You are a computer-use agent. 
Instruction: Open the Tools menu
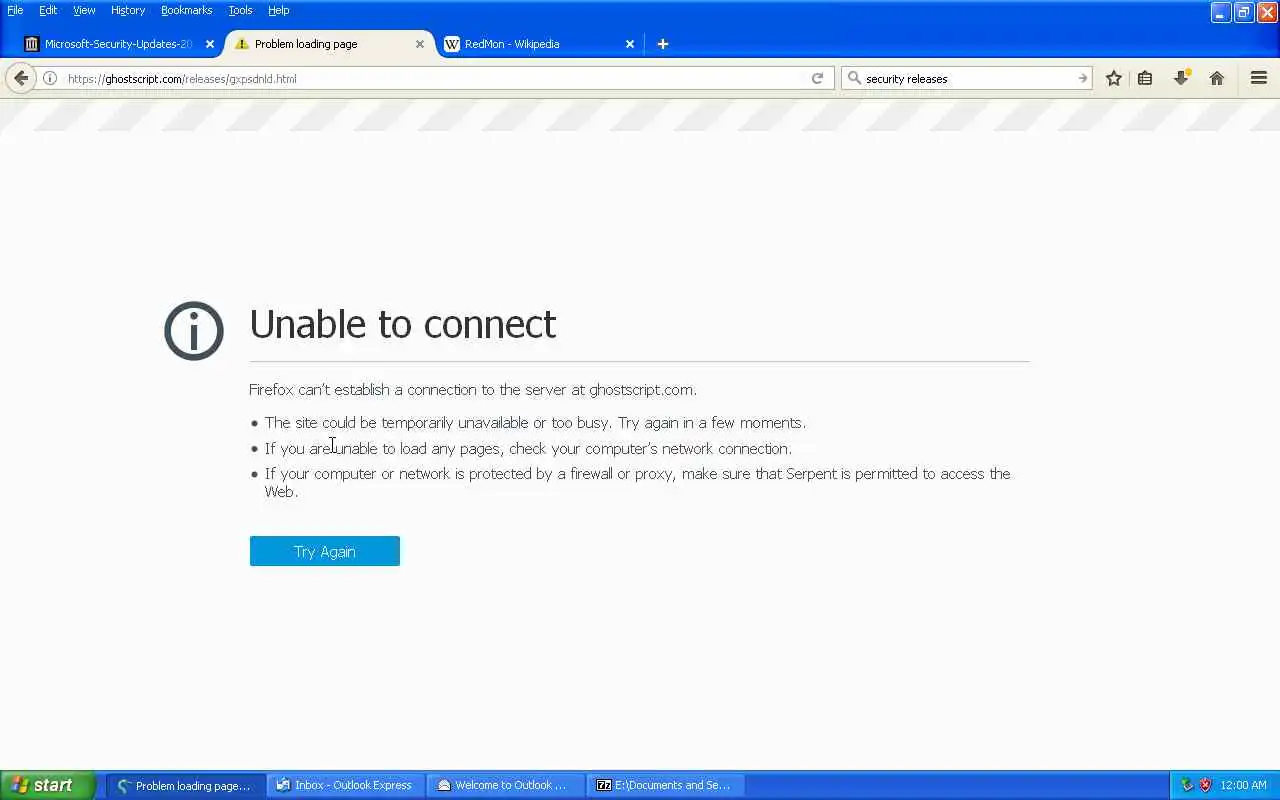[x=240, y=10]
